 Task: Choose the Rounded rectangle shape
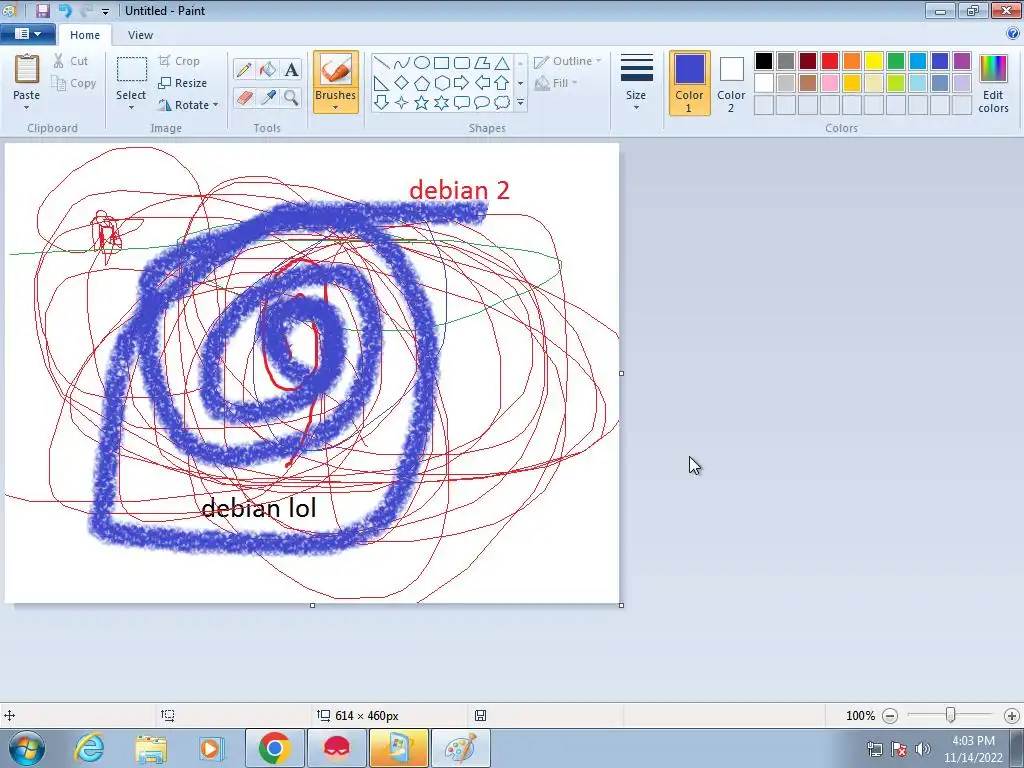click(x=462, y=63)
